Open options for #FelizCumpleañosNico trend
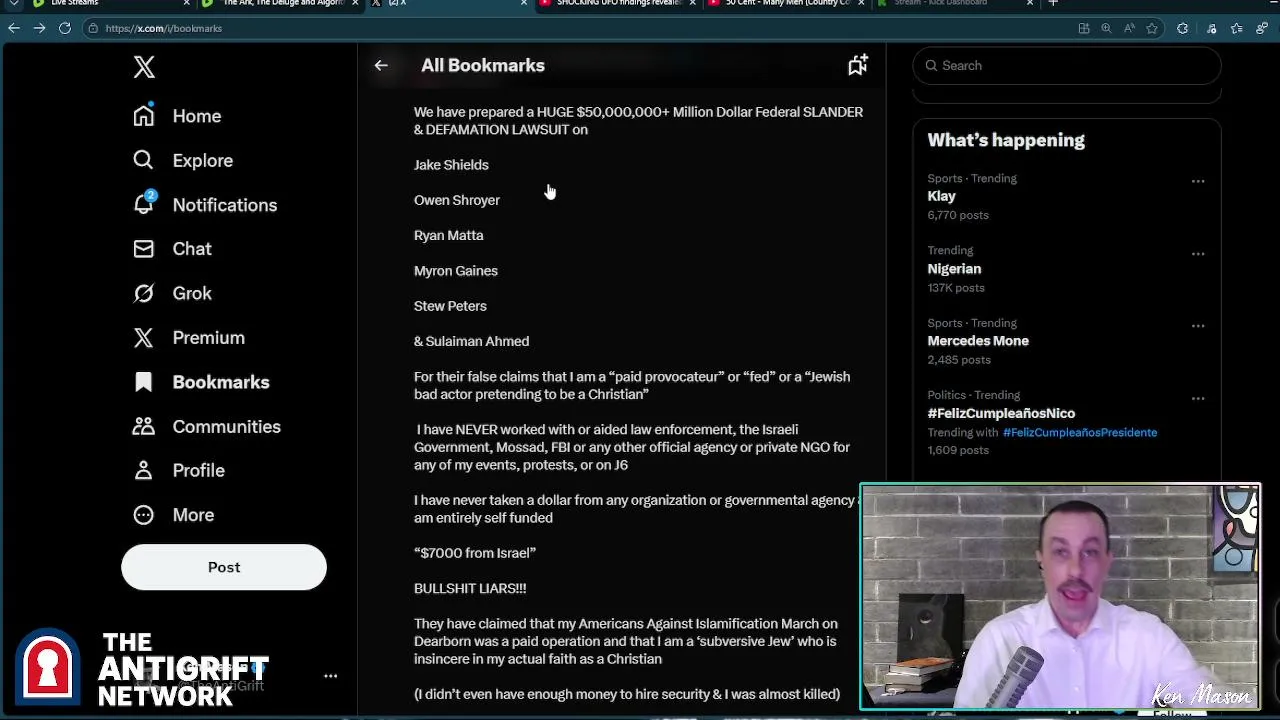The width and height of the screenshot is (1280, 720). point(1198,398)
